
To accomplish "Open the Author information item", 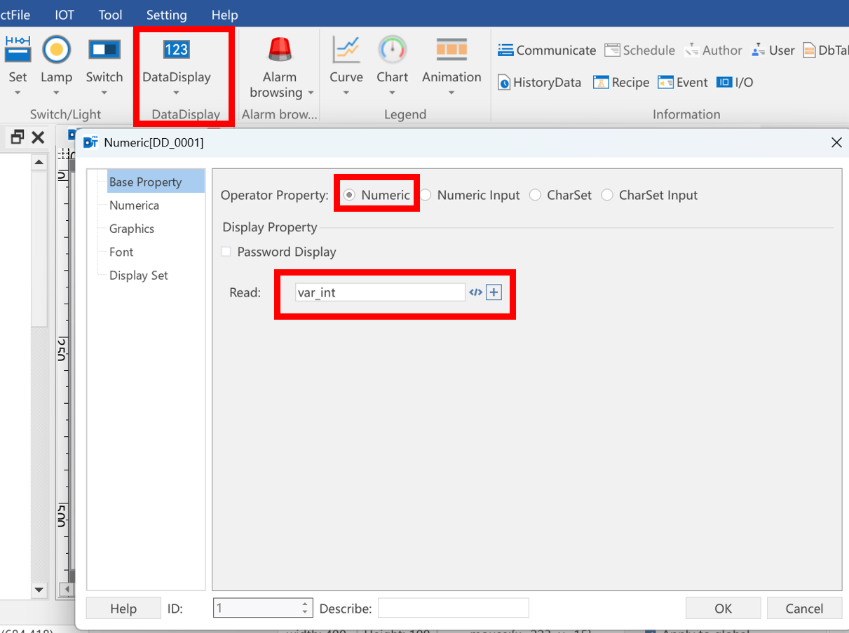I will tap(713, 50).
